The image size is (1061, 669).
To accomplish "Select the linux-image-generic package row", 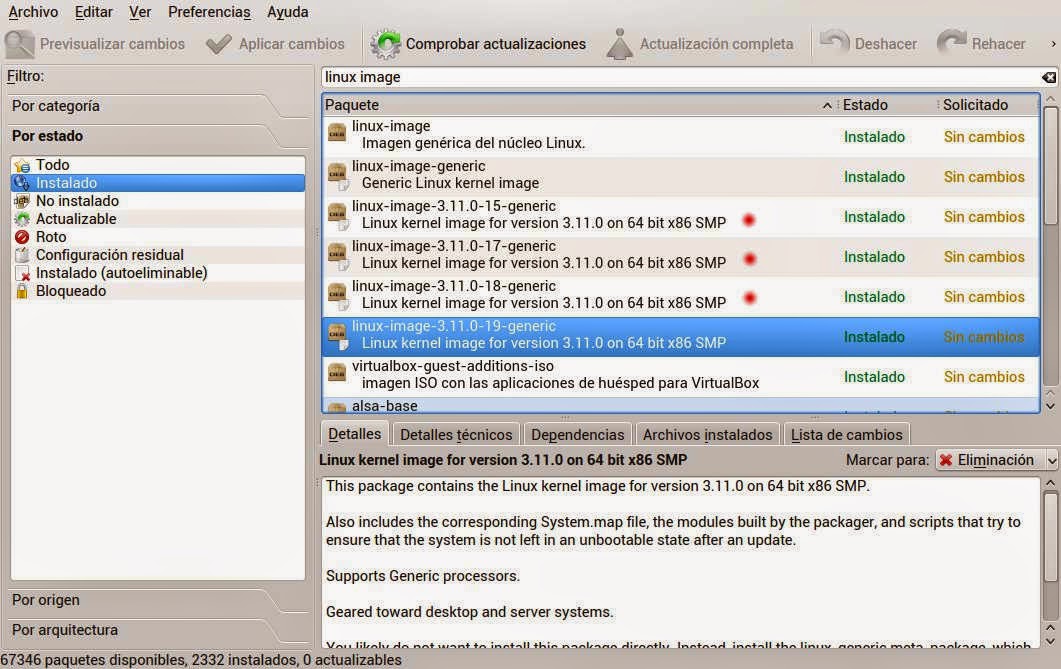I will [x=681, y=176].
